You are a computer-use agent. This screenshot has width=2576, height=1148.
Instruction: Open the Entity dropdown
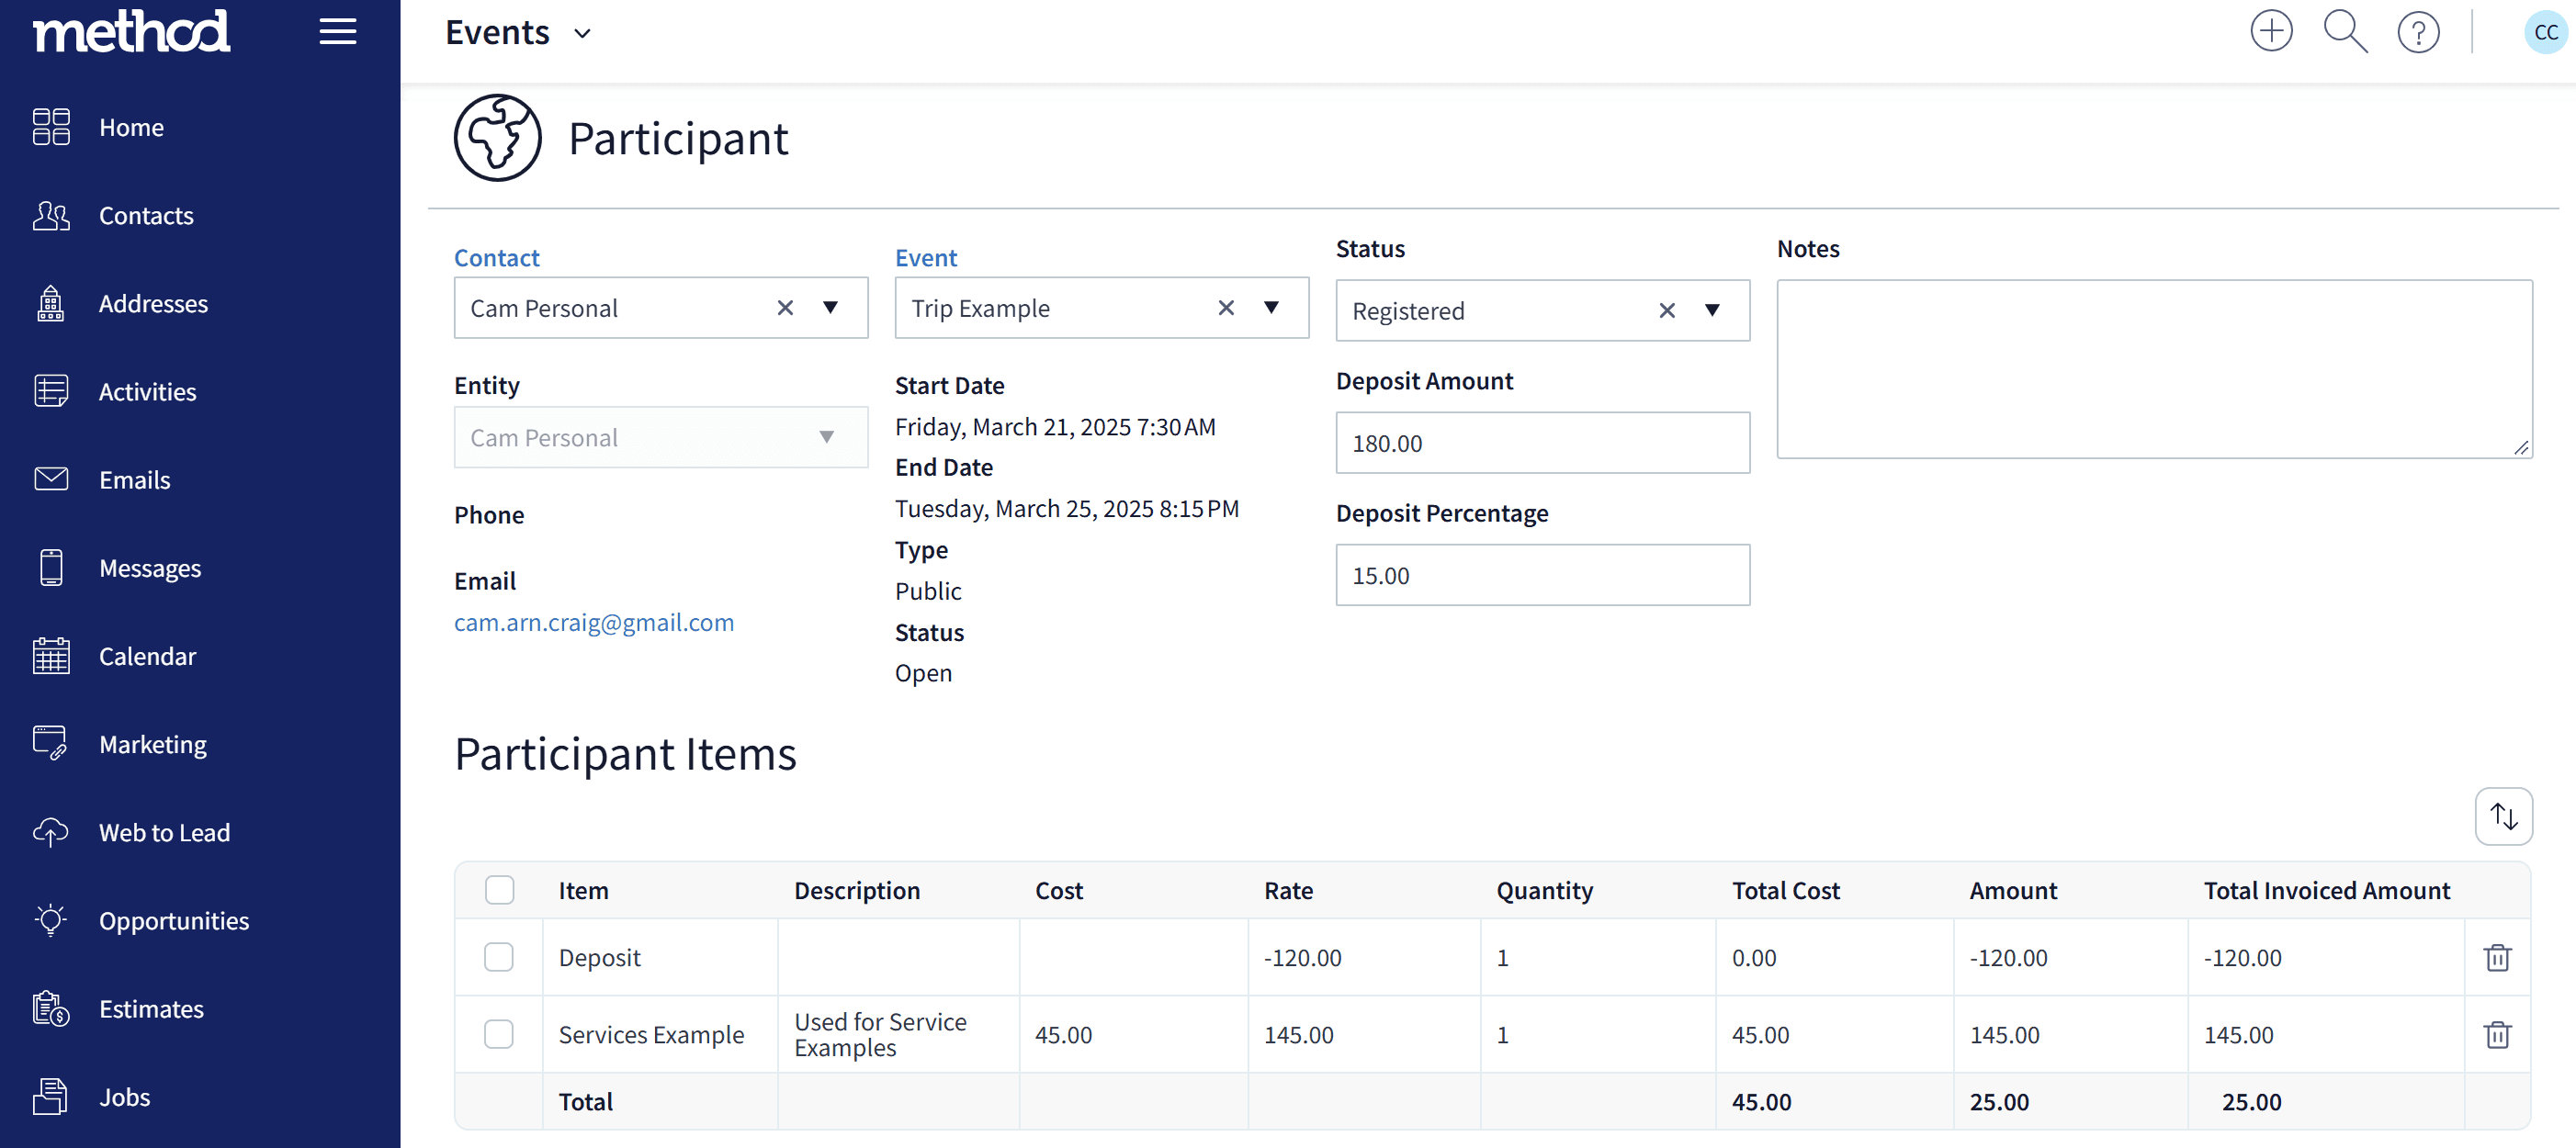click(661, 437)
